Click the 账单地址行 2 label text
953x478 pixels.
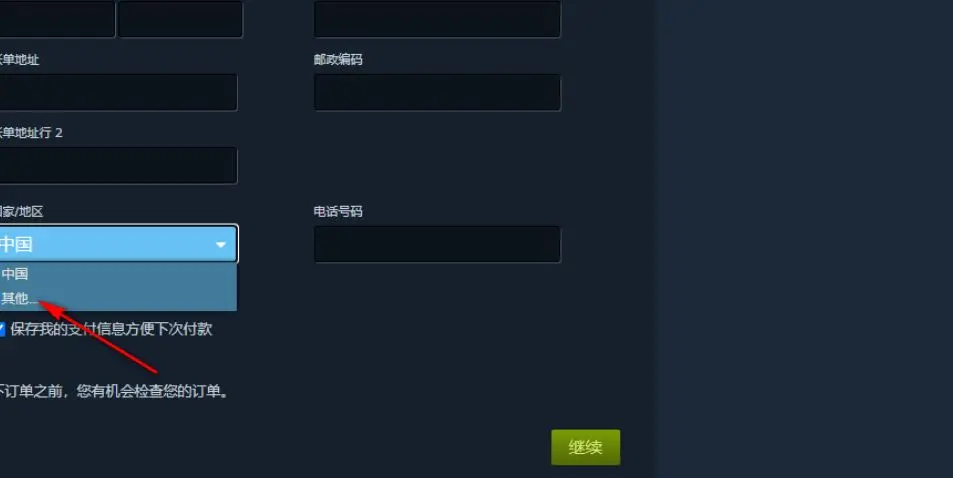31,133
